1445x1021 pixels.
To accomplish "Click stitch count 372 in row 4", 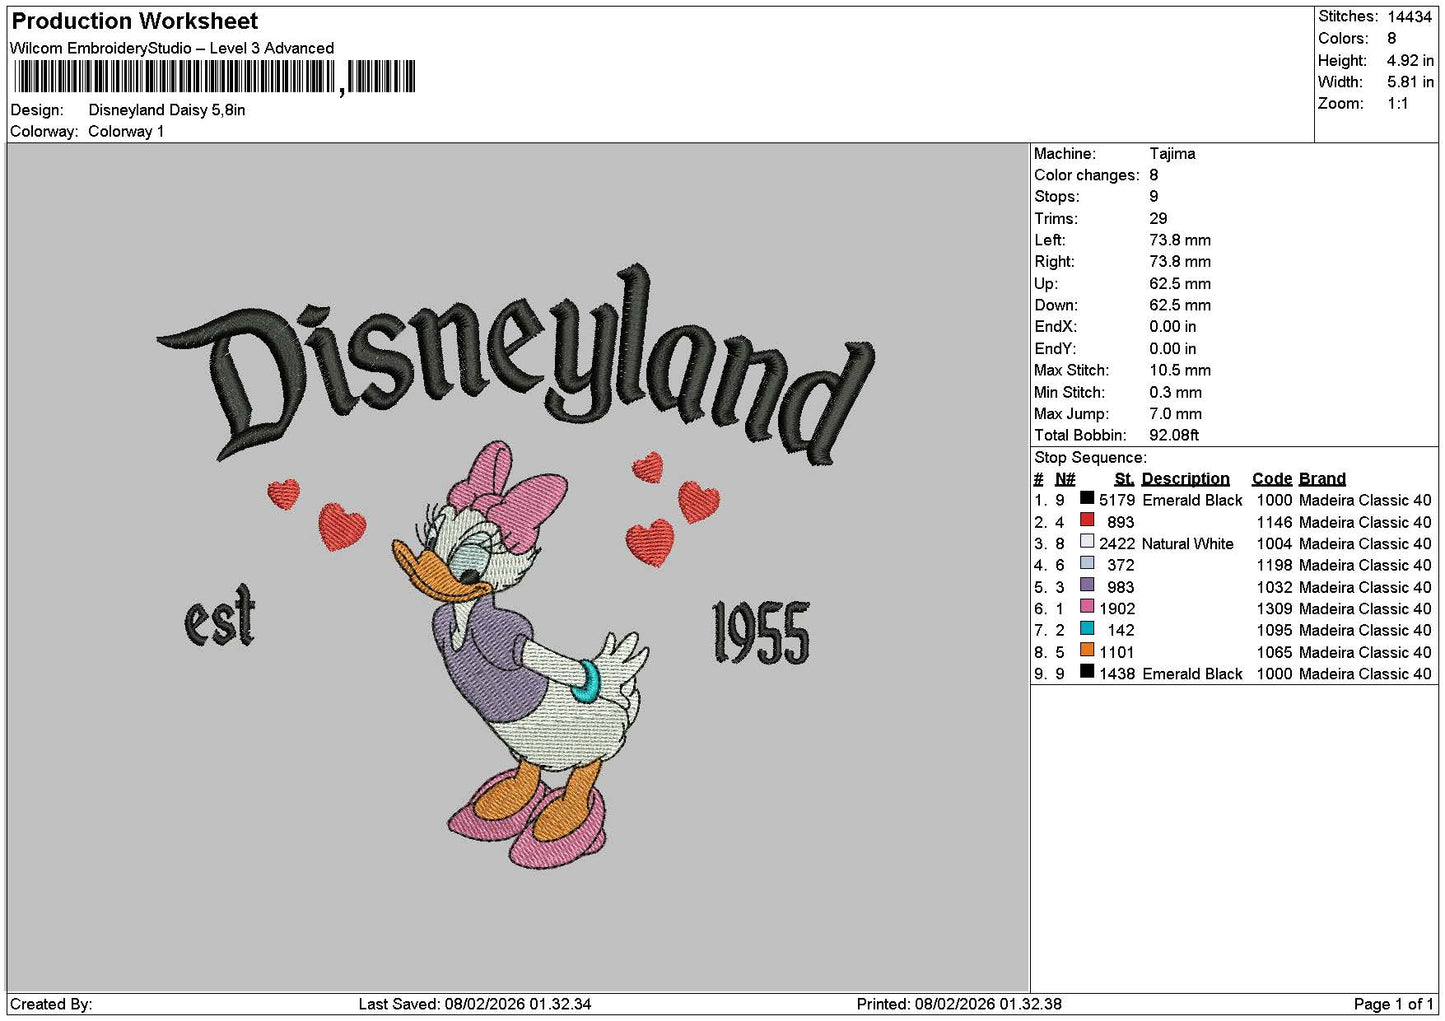I will pos(1121,565).
